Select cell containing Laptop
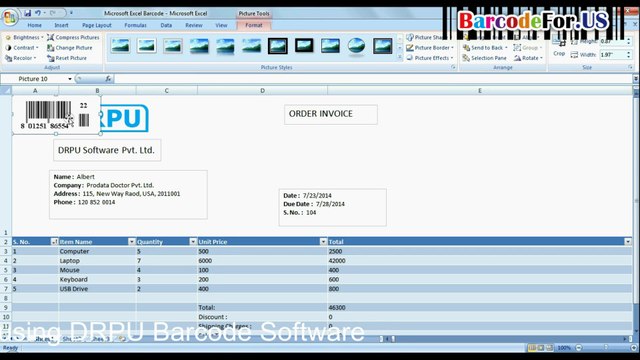 tap(97, 260)
